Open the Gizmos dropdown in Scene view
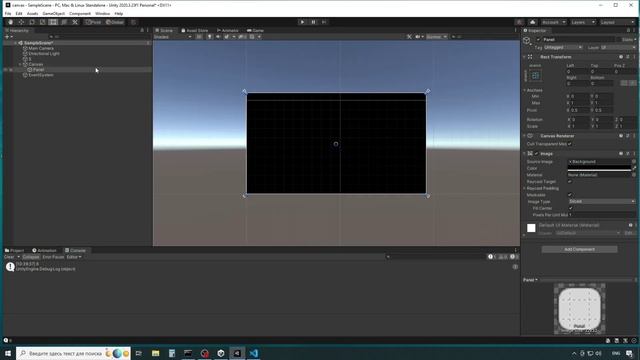The width and height of the screenshot is (640, 360). pyautogui.click(x=437, y=37)
